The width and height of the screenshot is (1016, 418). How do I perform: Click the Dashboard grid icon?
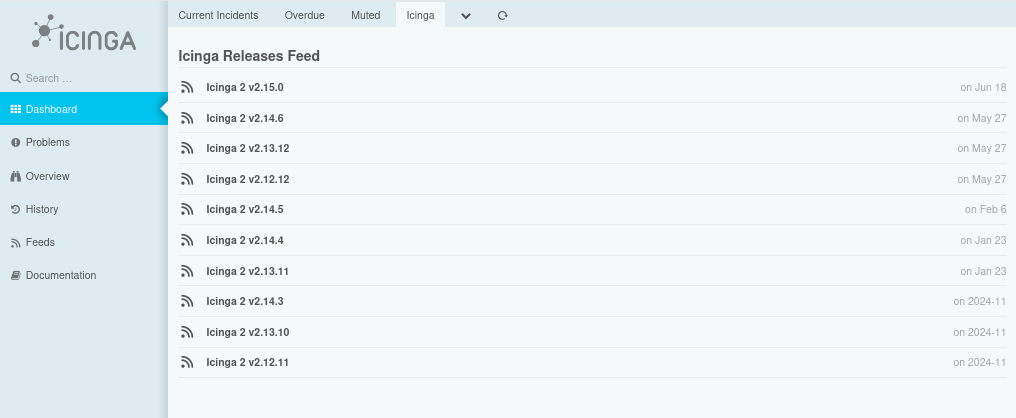pos(16,110)
